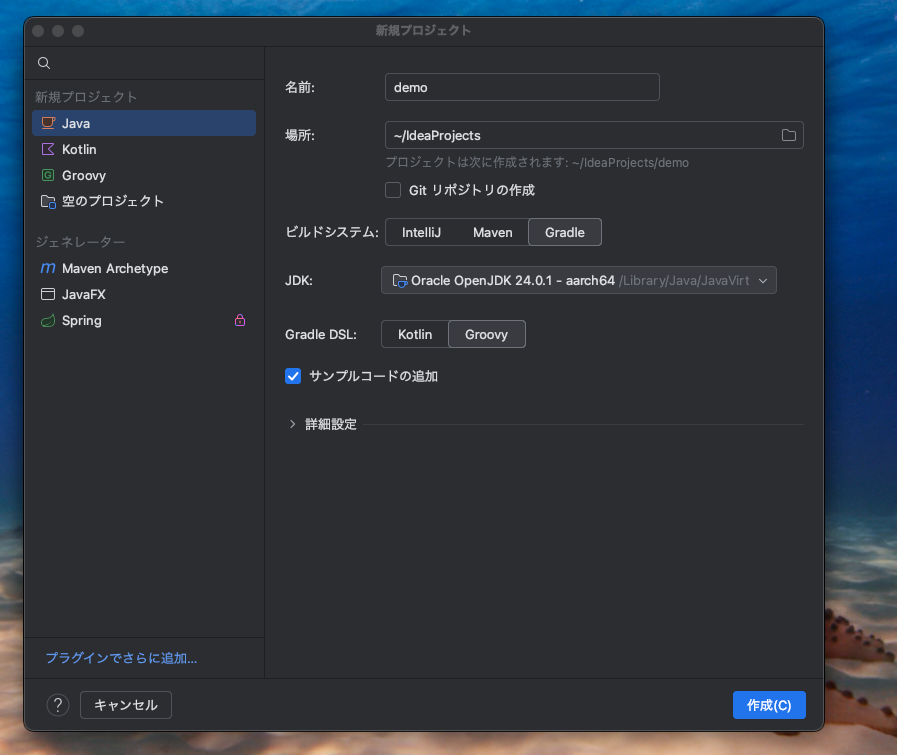Click the 場所 field with ~/IdeaProjects

coord(594,135)
